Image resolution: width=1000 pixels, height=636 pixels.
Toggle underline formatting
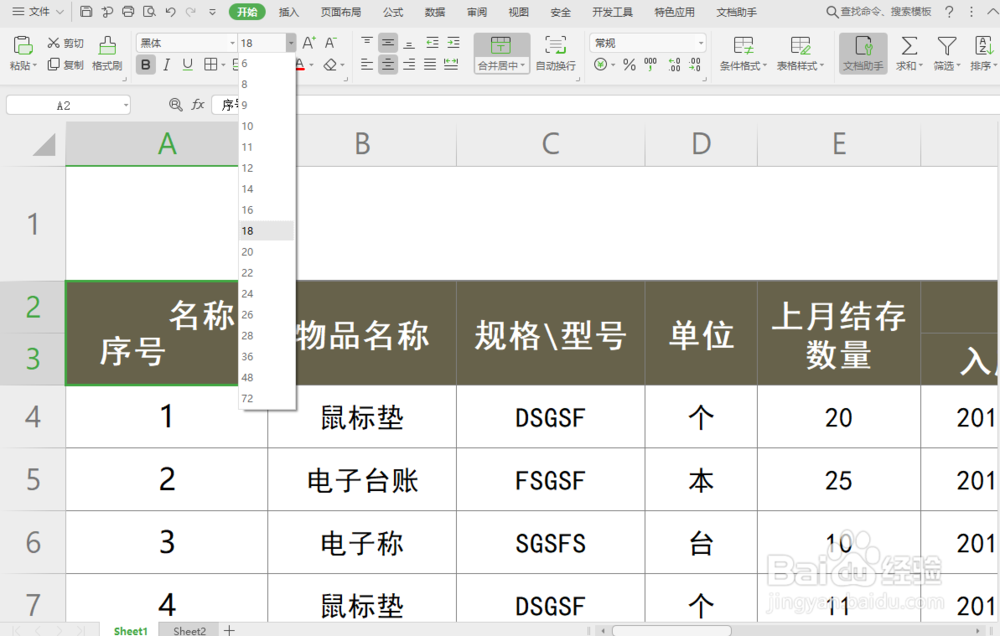[187, 63]
